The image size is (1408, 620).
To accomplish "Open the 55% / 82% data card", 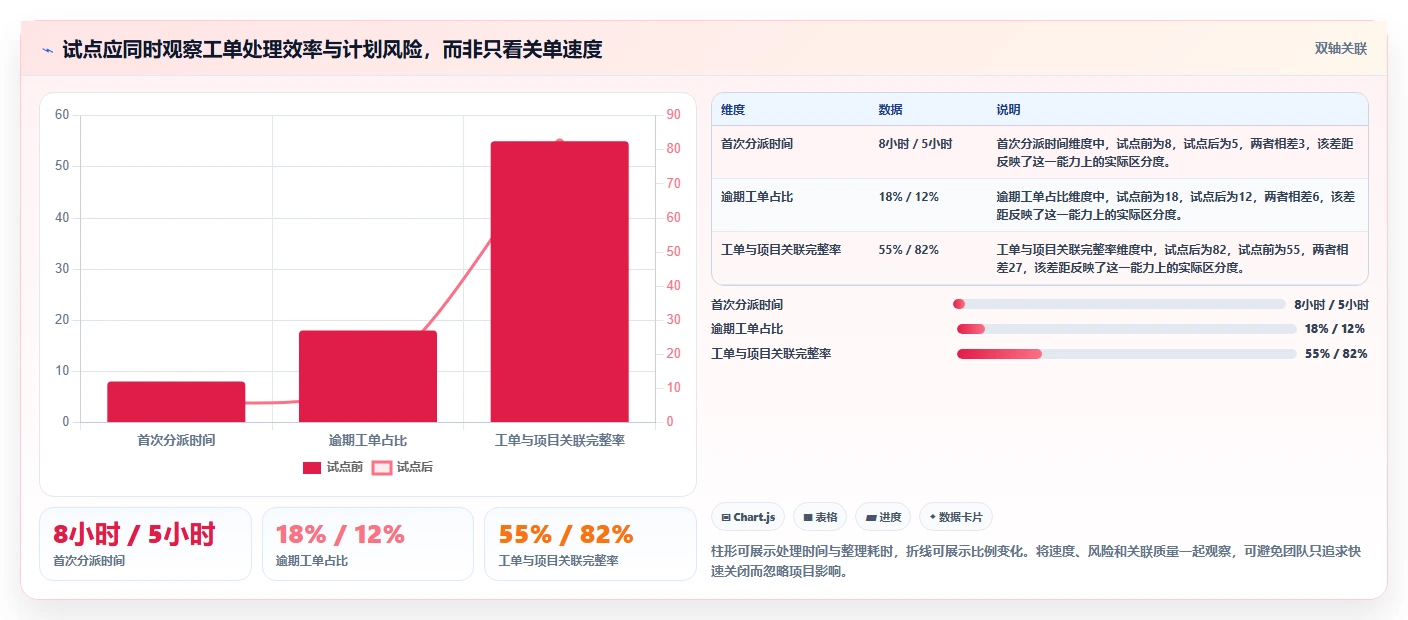I will pyautogui.click(x=590, y=544).
